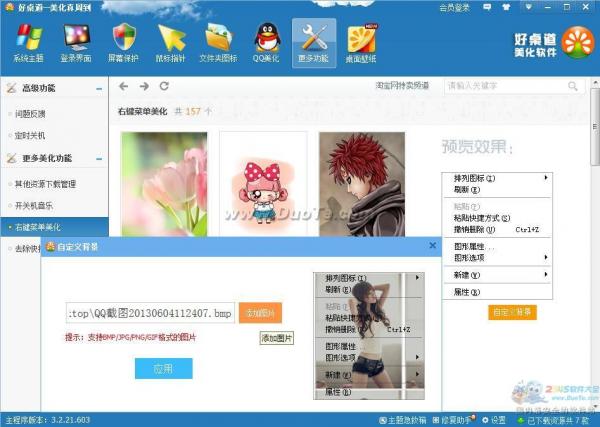The height and width of the screenshot is (427, 600).
Task: Choose the pink tulip flower thumbnail
Action: pos(164,184)
